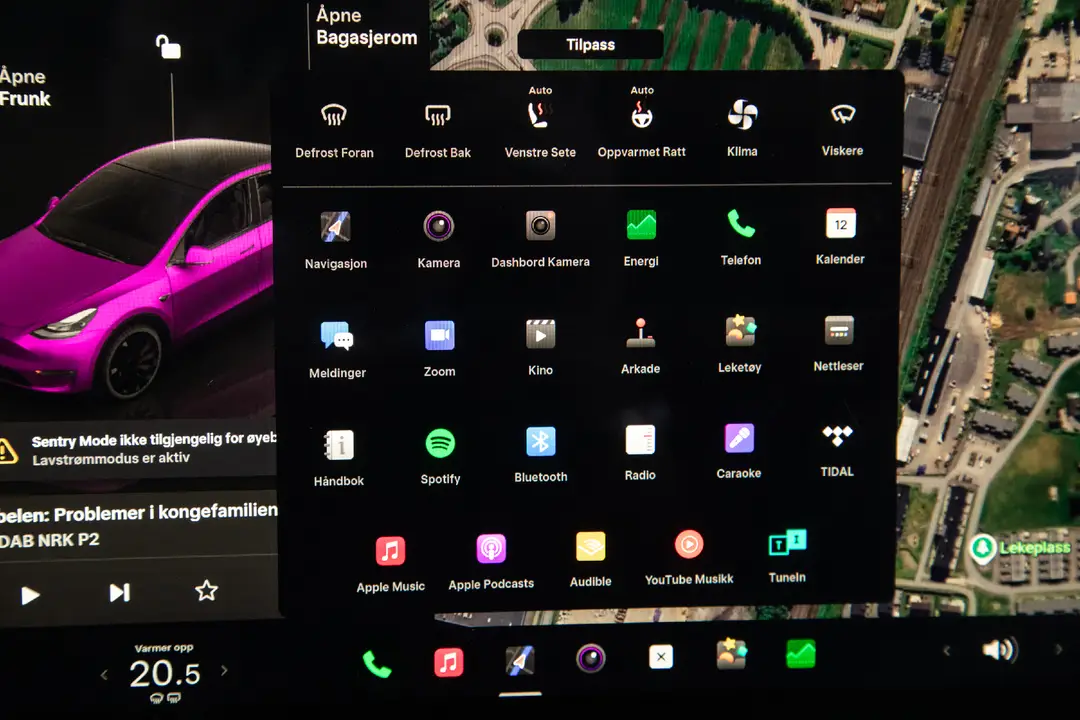
Task: Turn on Oppvarmet Ratt
Action: pyautogui.click(x=641, y=118)
